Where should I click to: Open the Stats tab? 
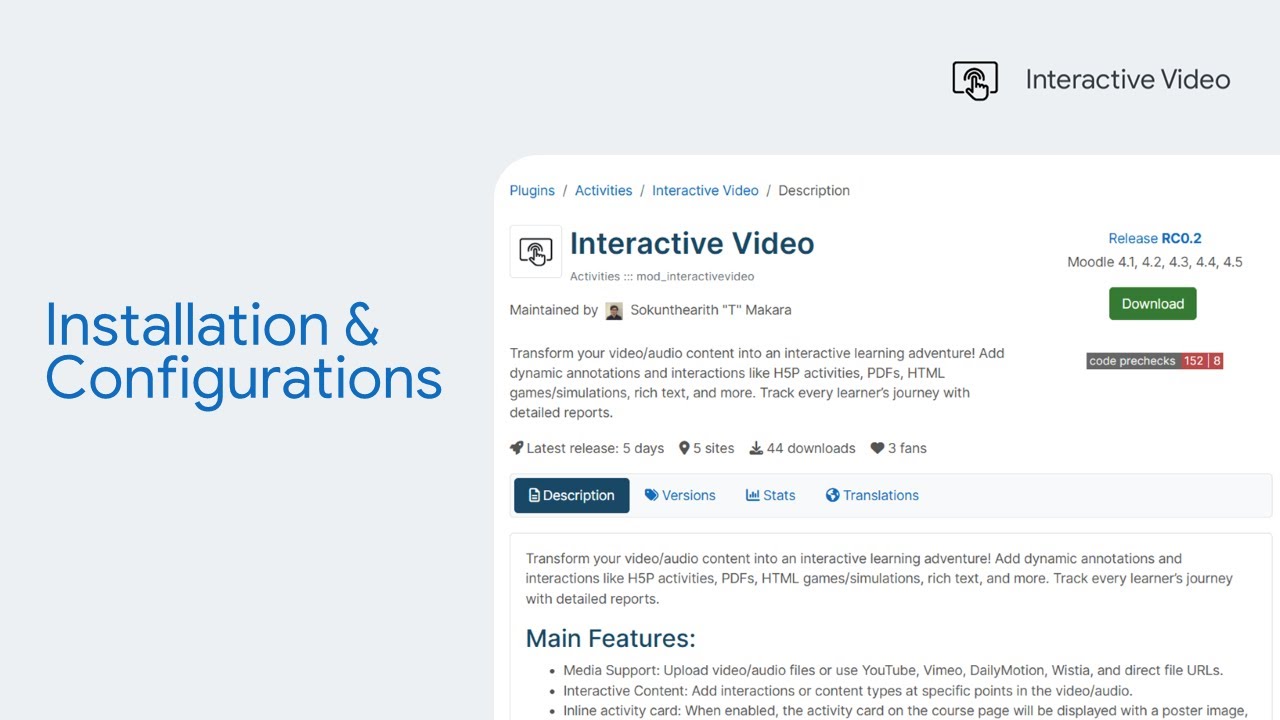771,495
